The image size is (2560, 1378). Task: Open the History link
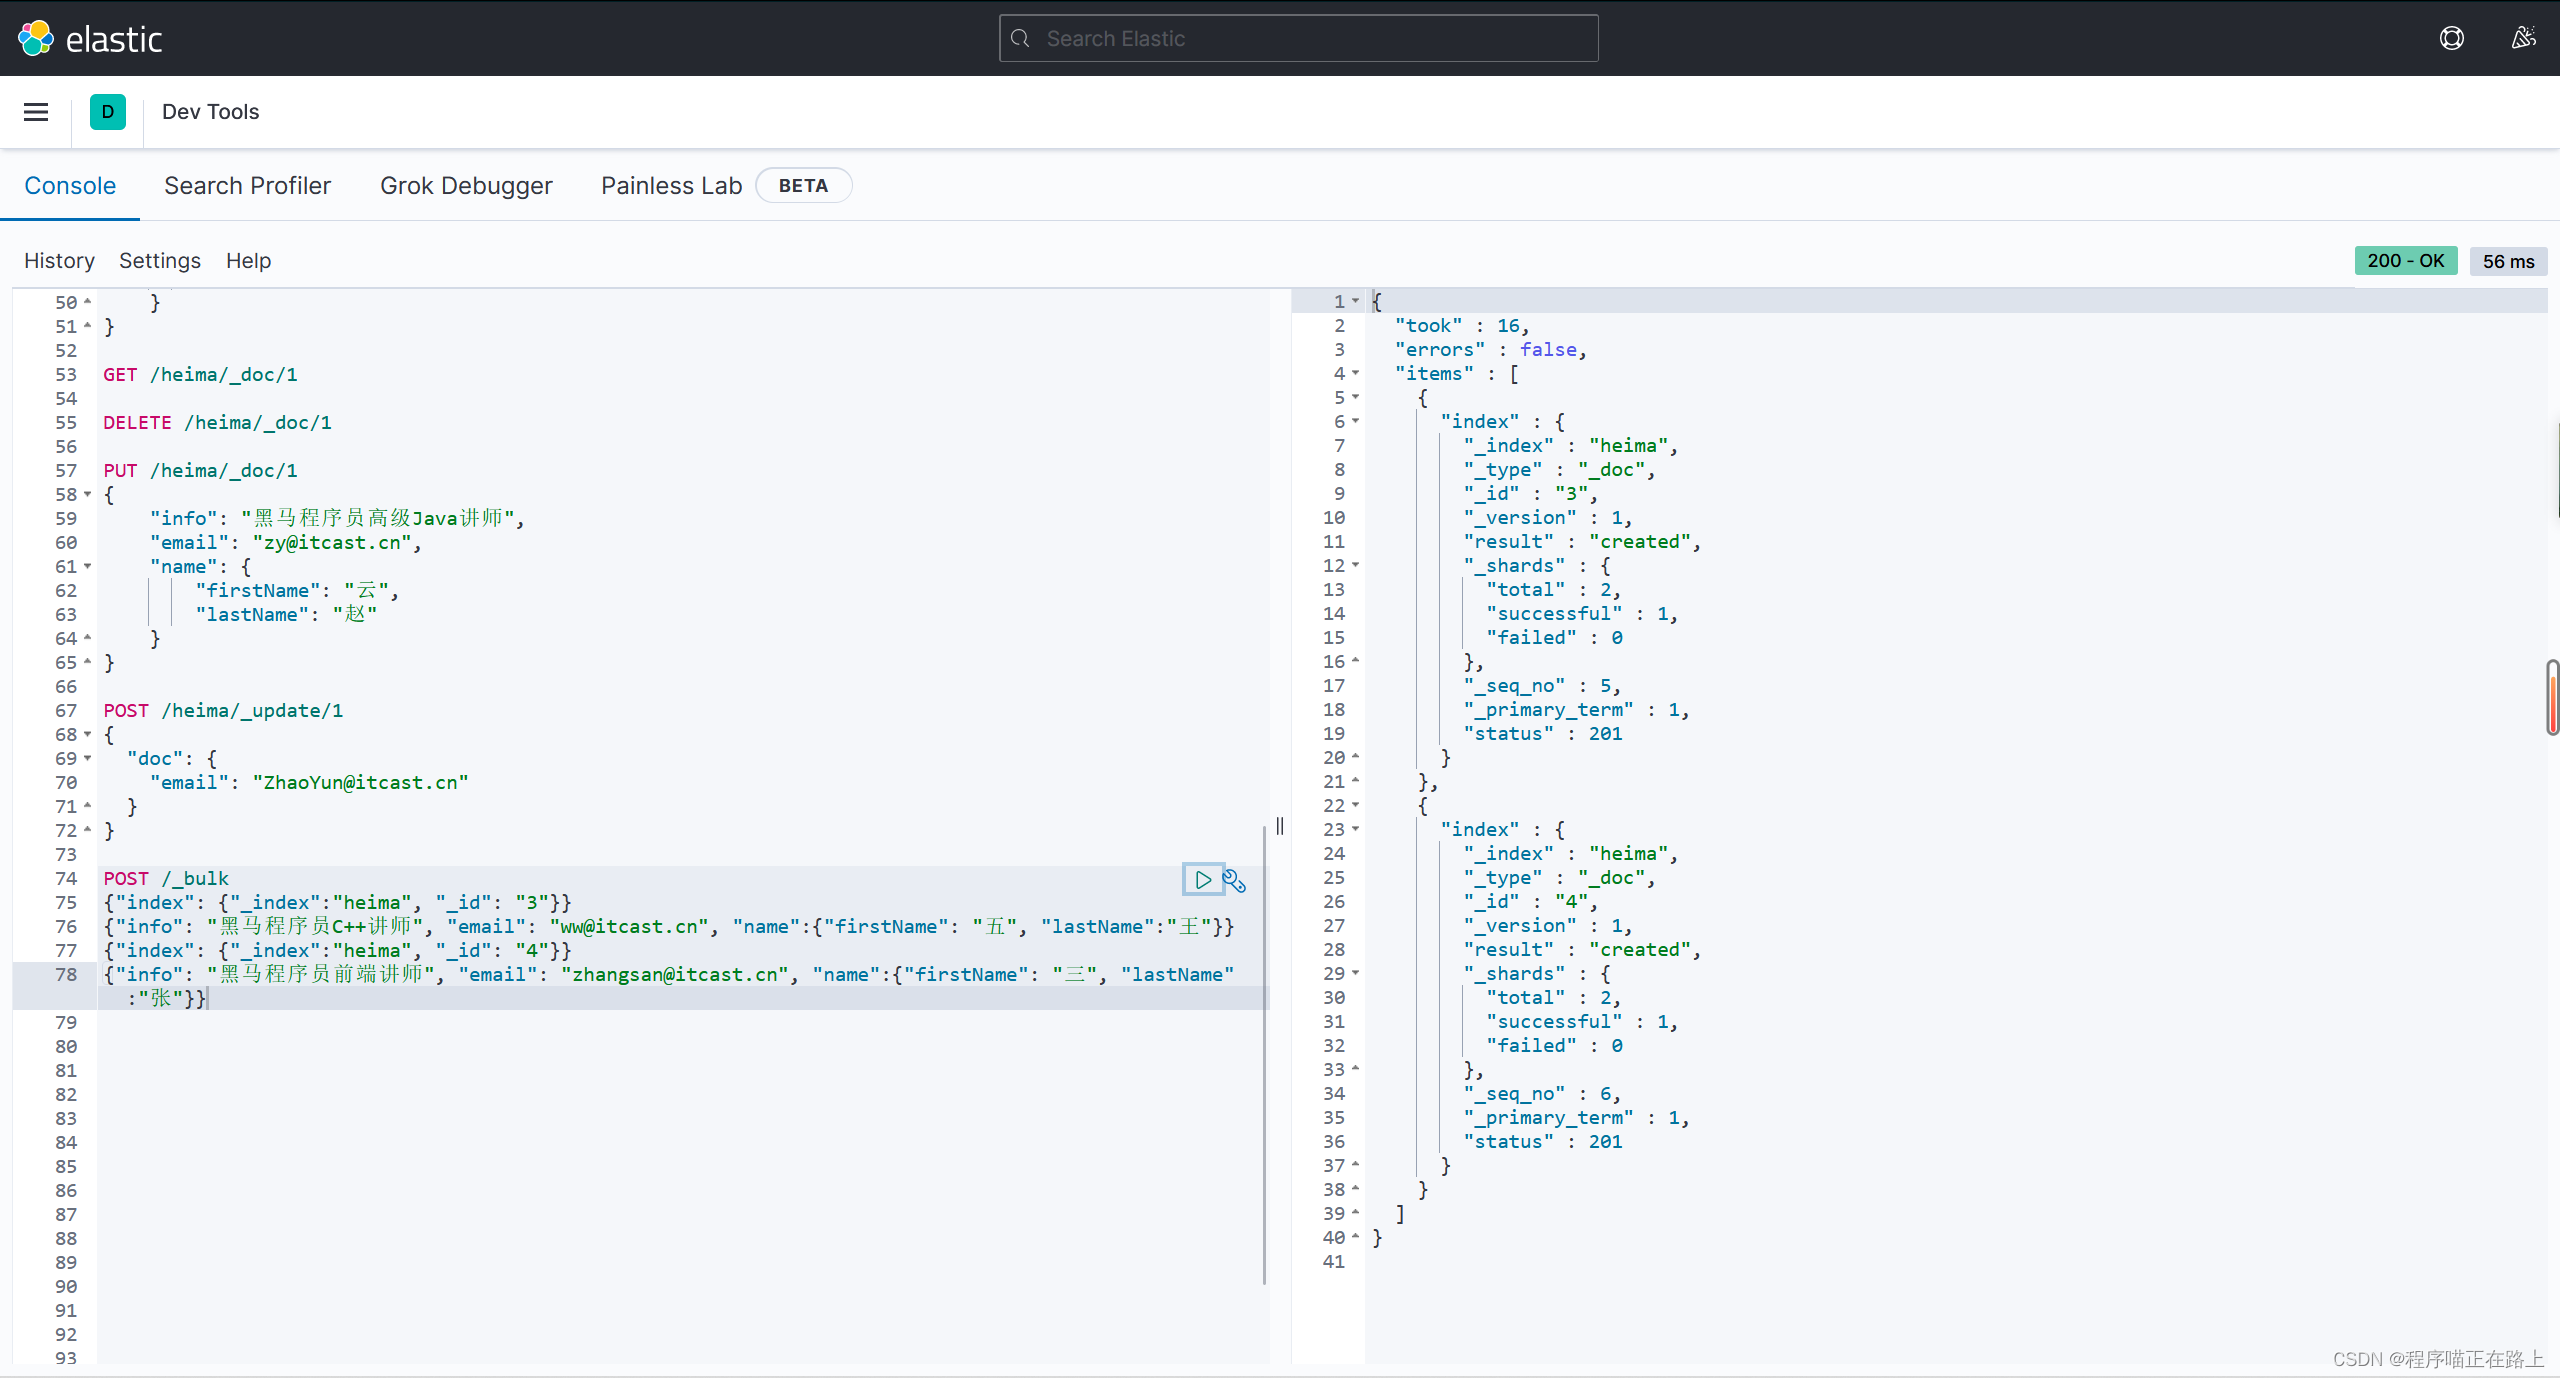pos(59,261)
